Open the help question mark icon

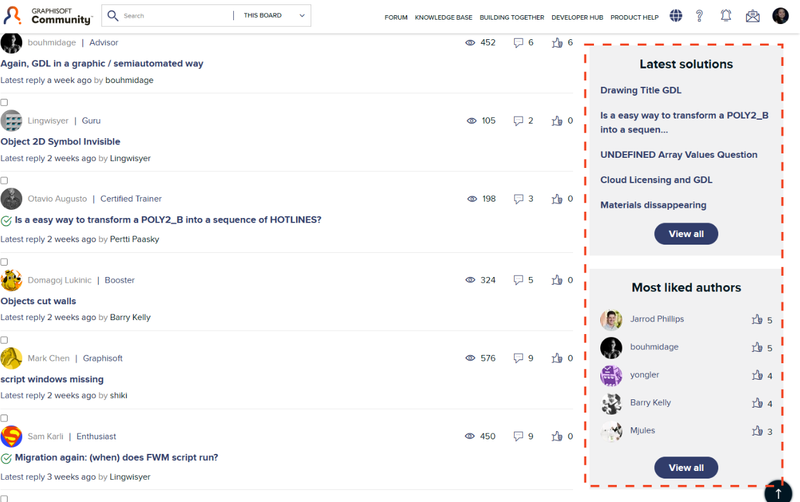tap(699, 16)
